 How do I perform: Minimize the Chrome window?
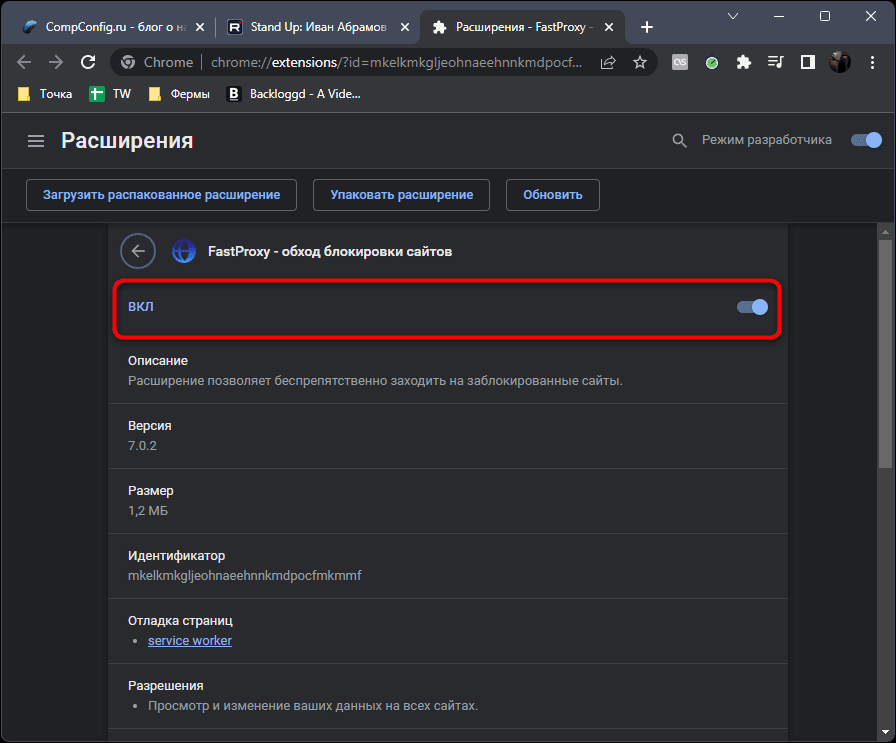779,16
